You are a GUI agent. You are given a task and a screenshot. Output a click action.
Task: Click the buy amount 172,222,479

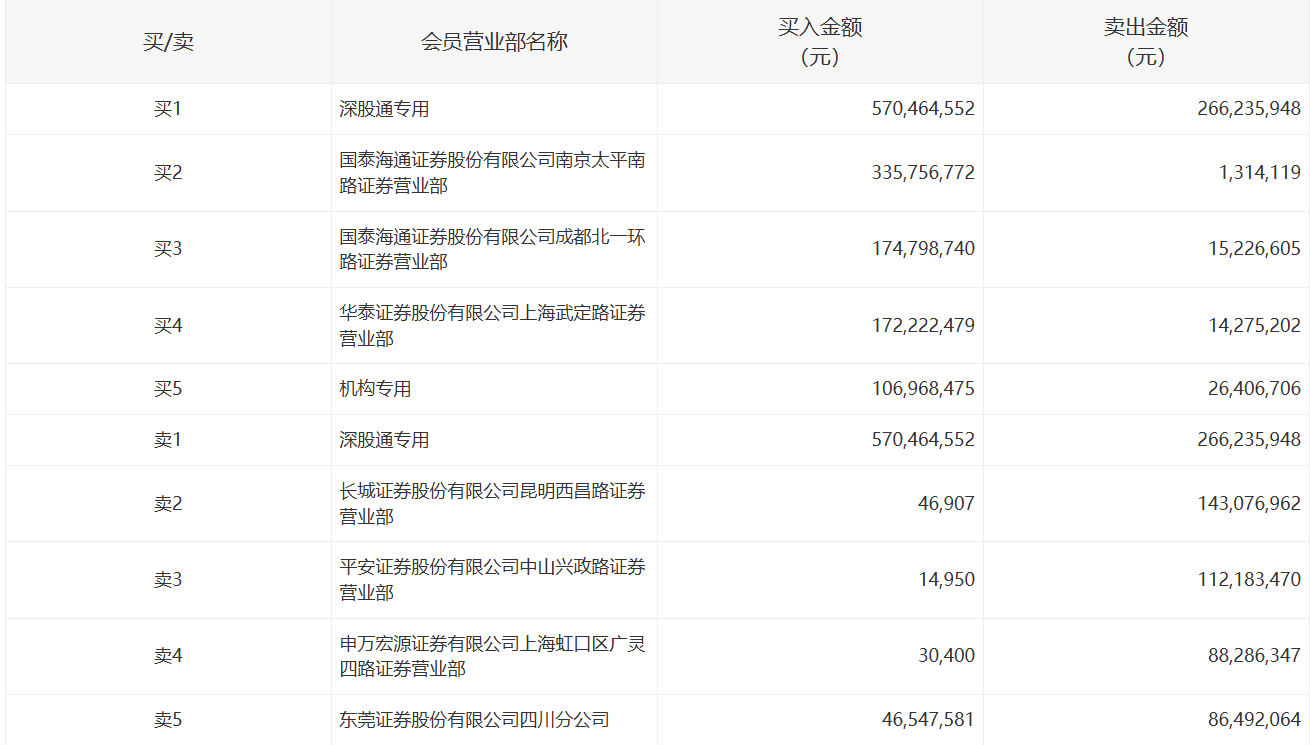[x=923, y=326]
